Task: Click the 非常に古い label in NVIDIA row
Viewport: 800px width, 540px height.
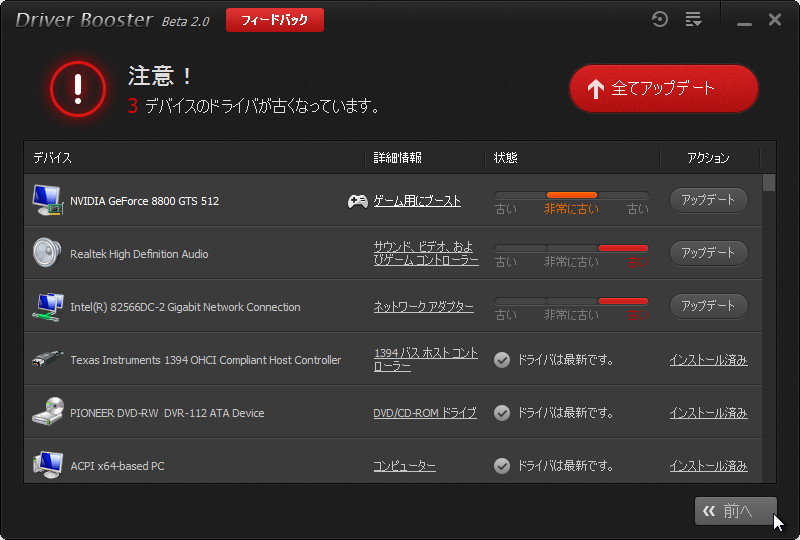Action: click(x=571, y=209)
